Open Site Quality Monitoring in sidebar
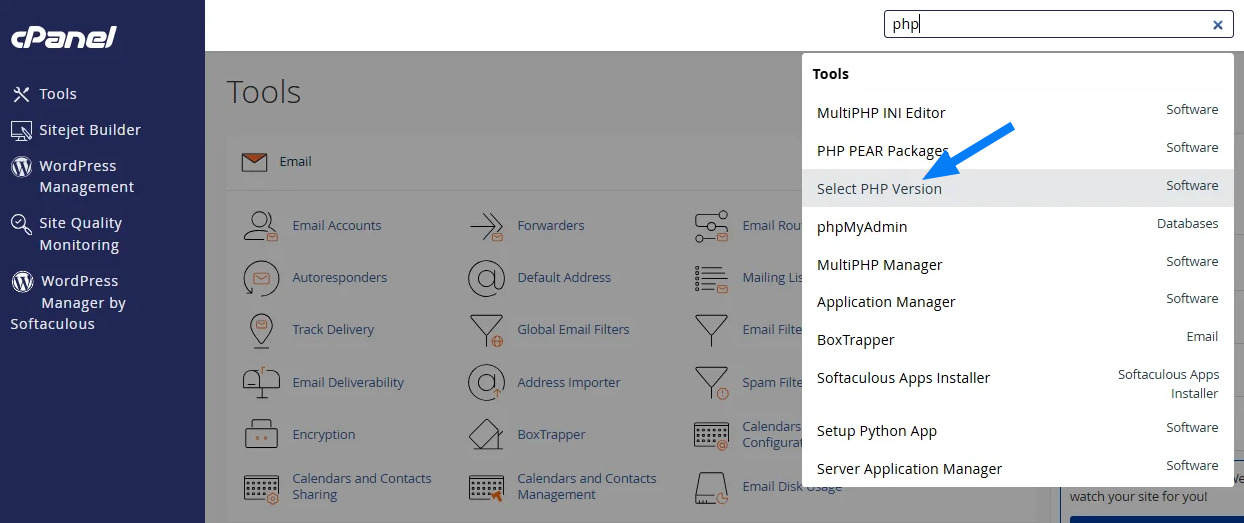1244x523 pixels. [x=79, y=234]
